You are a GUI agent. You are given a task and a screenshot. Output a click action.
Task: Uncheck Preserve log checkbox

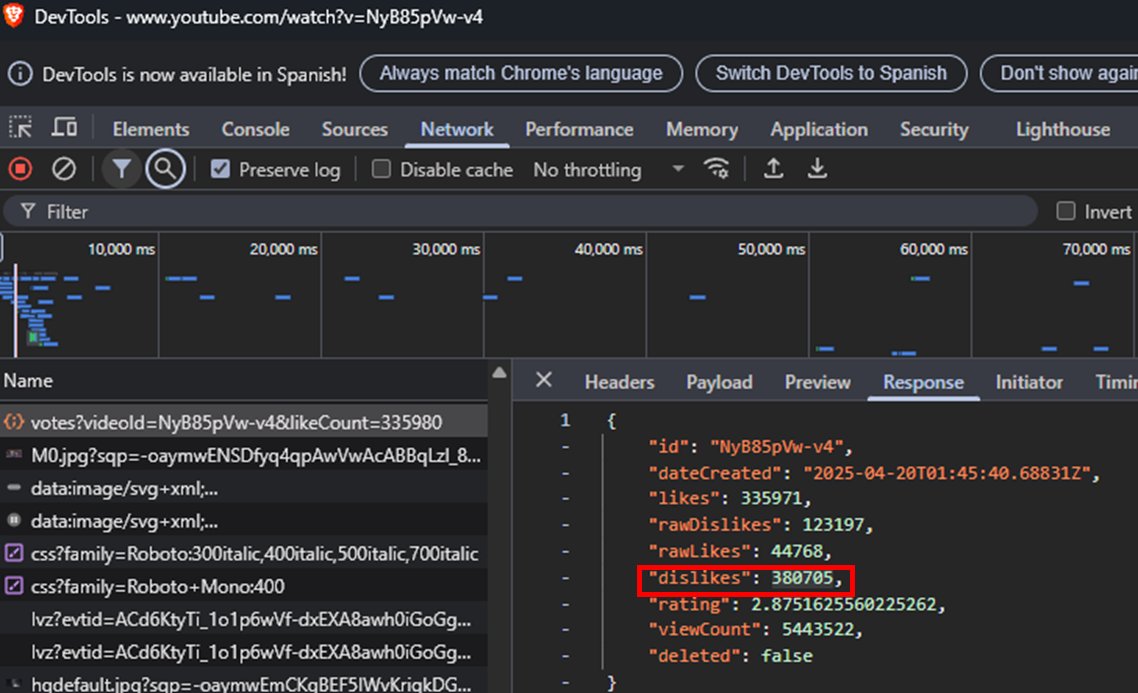(220, 169)
